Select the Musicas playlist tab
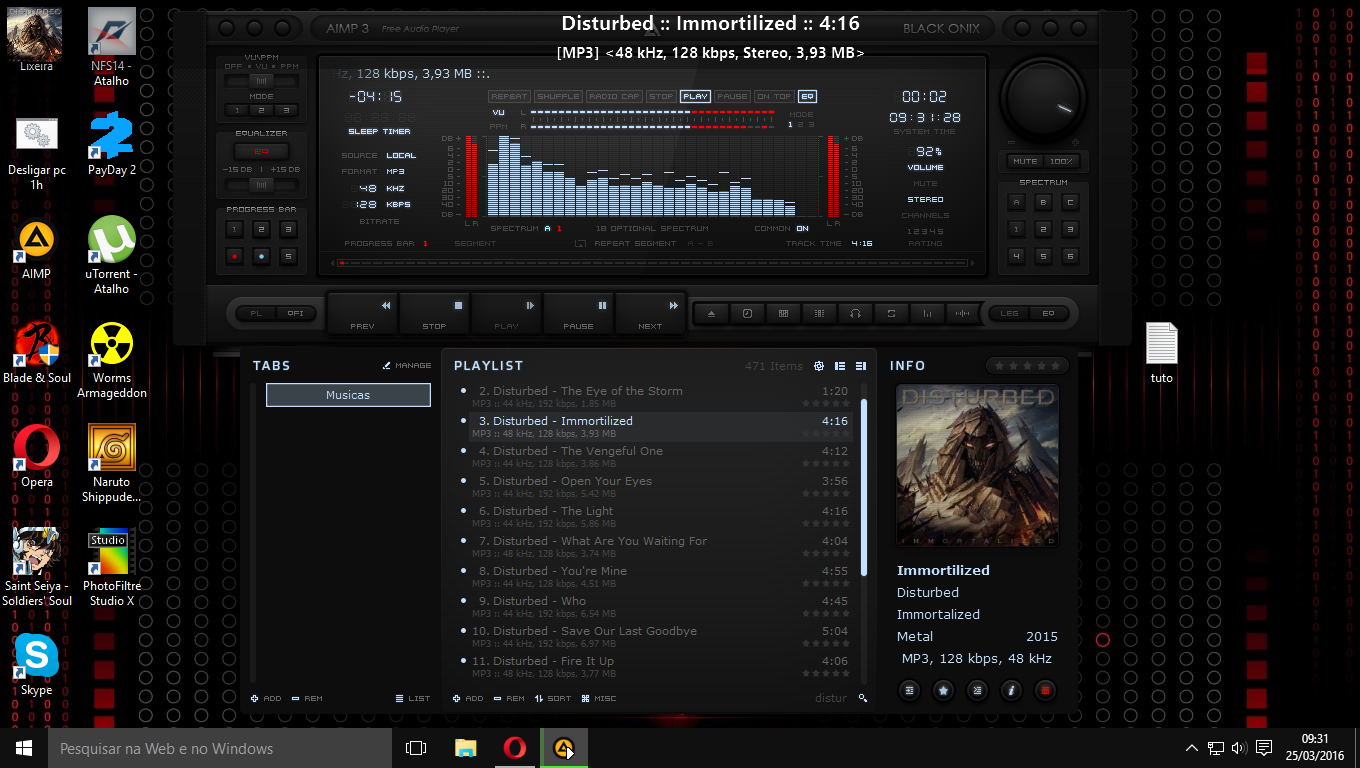 pyautogui.click(x=348, y=395)
